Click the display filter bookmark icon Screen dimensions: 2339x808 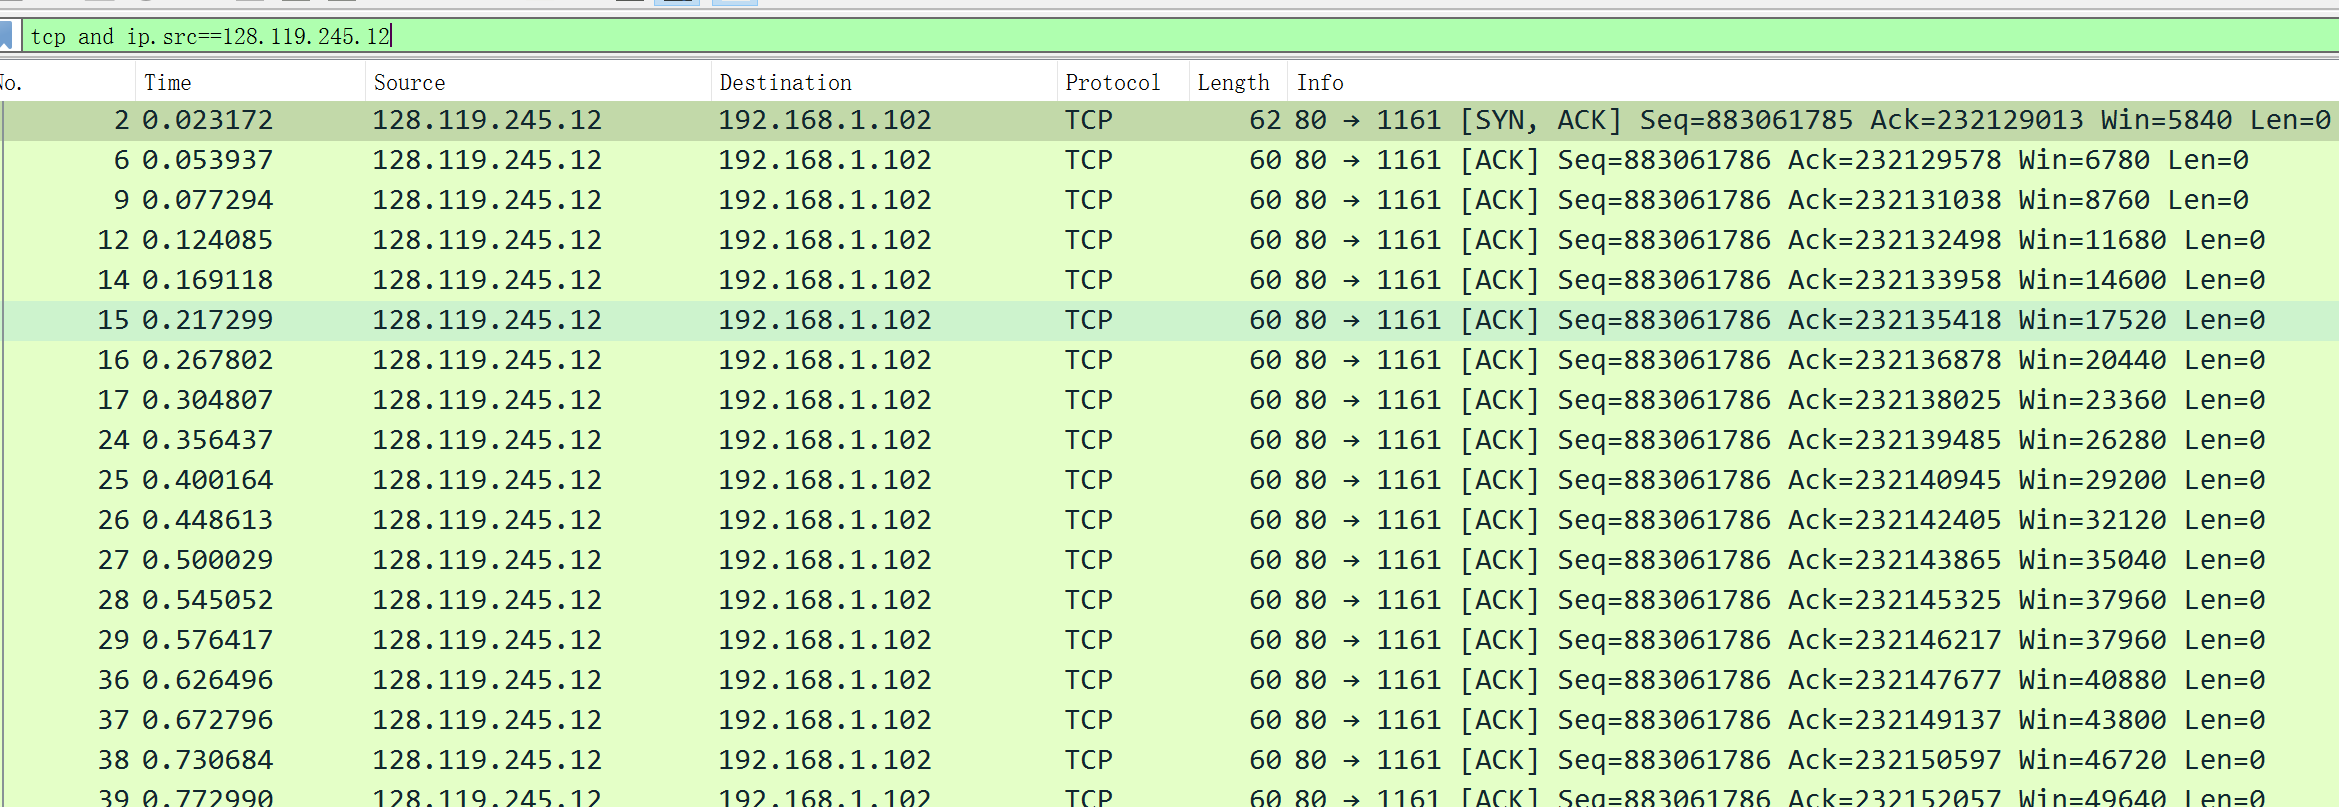click(6, 36)
